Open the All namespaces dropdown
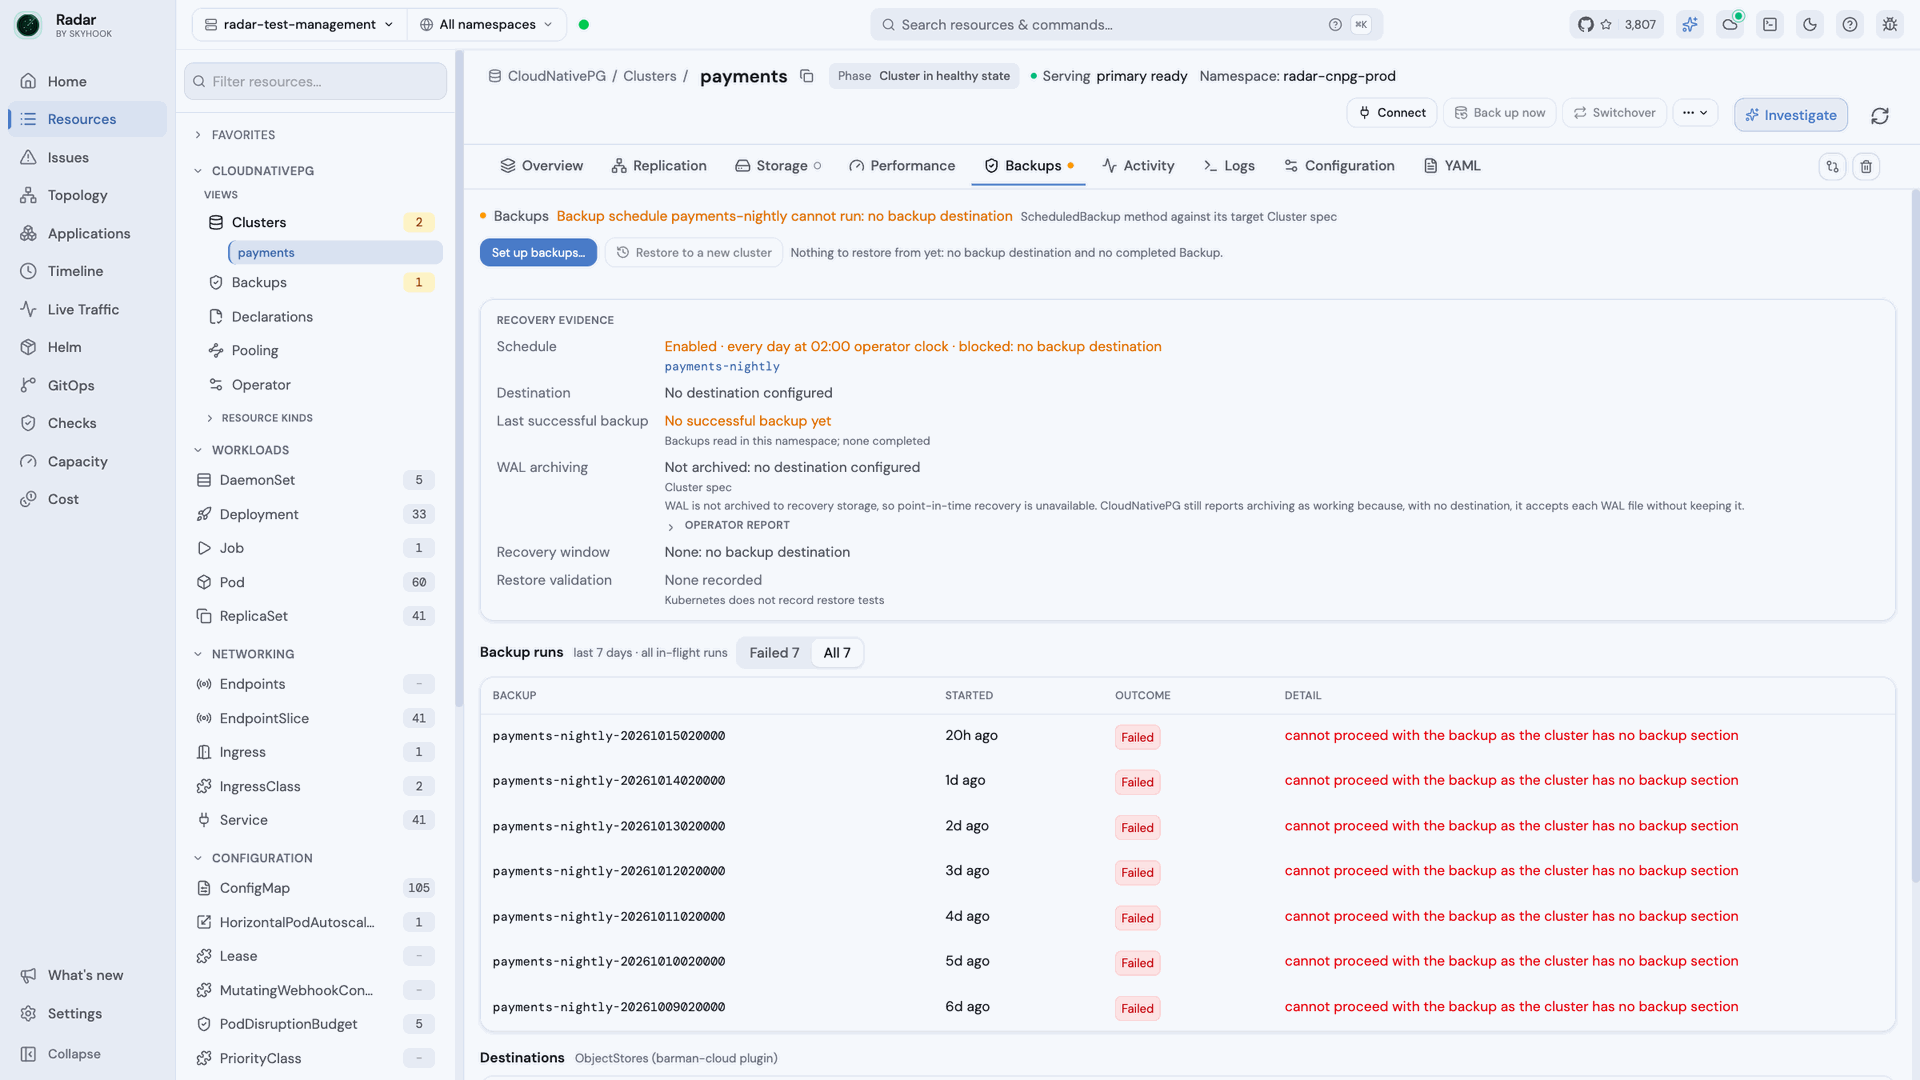Image resolution: width=1920 pixels, height=1080 pixels. (x=486, y=25)
